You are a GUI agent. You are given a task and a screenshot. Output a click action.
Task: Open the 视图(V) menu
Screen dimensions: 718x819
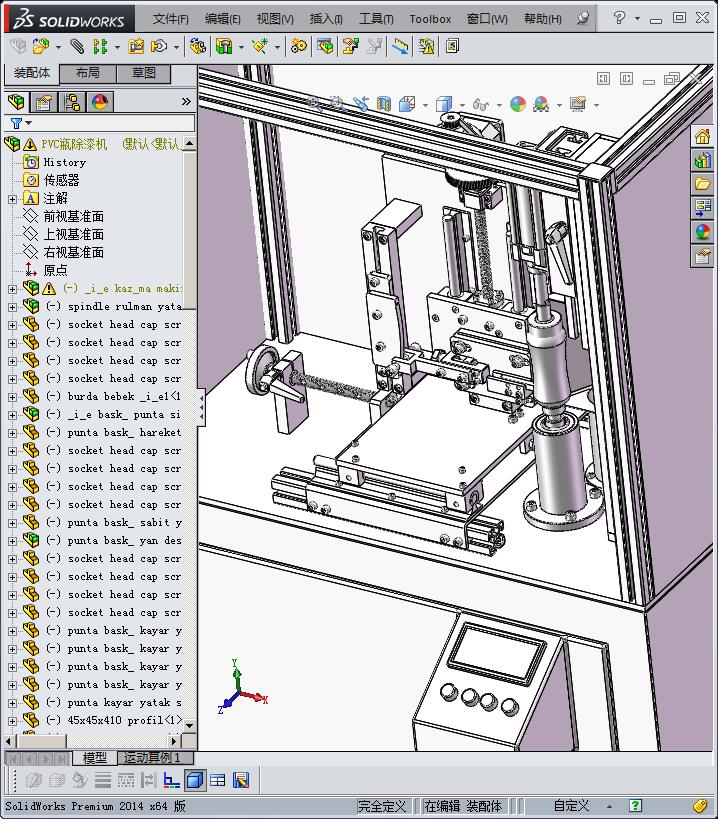[275, 19]
